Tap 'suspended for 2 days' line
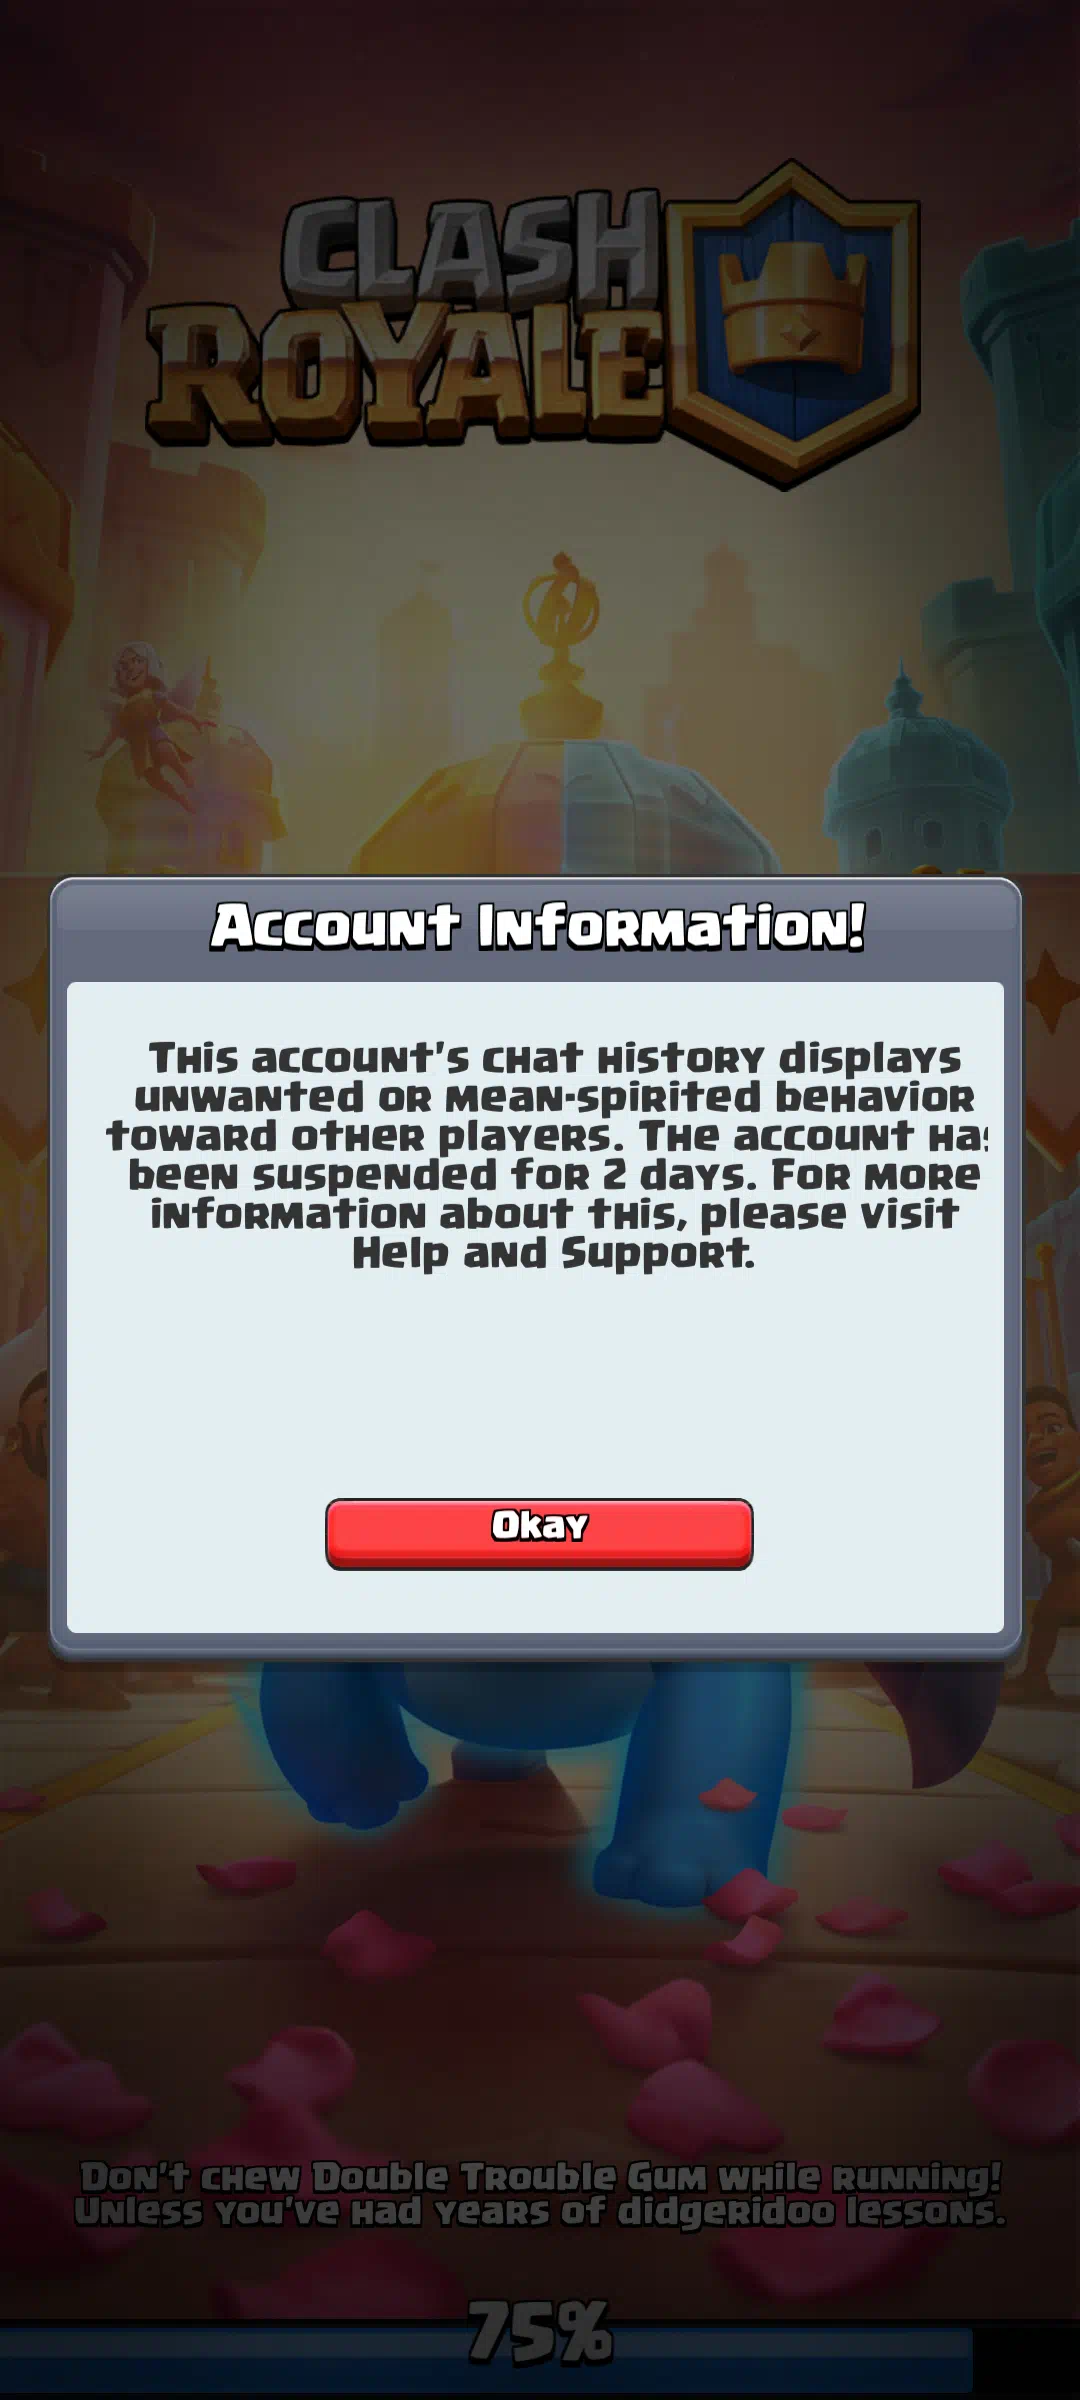Image resolution: width=1080 pixels, height=2400 pixels. tap(554, 1175)
